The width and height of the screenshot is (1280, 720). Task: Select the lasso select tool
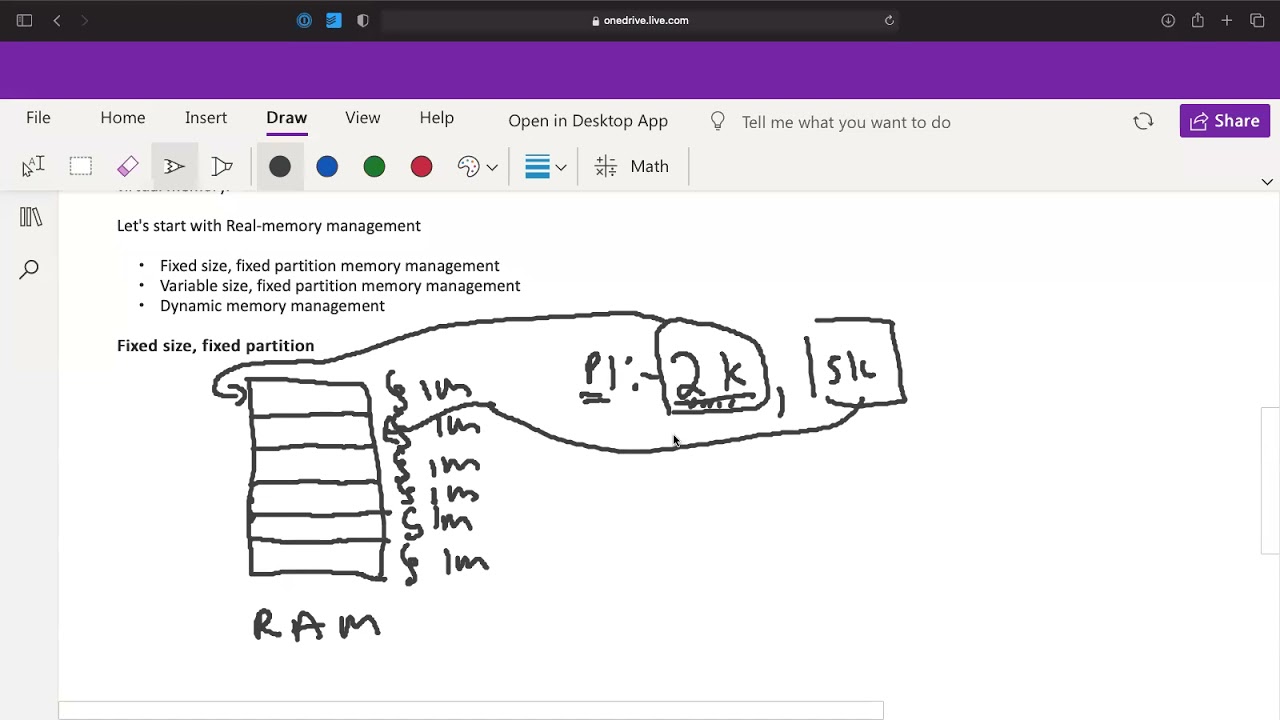(x=81, y=166)
